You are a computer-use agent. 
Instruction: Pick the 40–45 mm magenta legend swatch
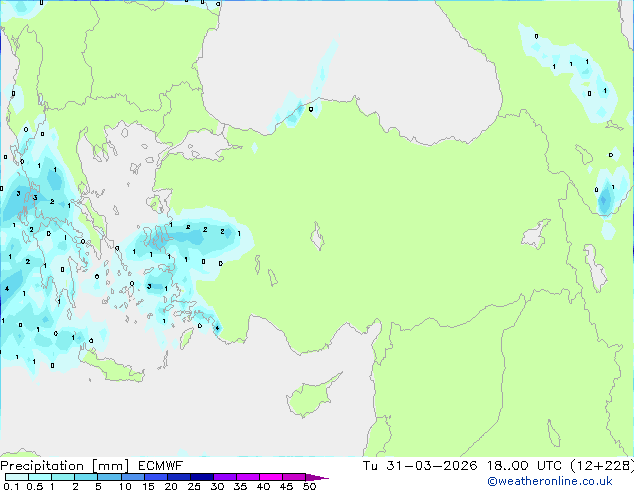click(x=271, y=477)
